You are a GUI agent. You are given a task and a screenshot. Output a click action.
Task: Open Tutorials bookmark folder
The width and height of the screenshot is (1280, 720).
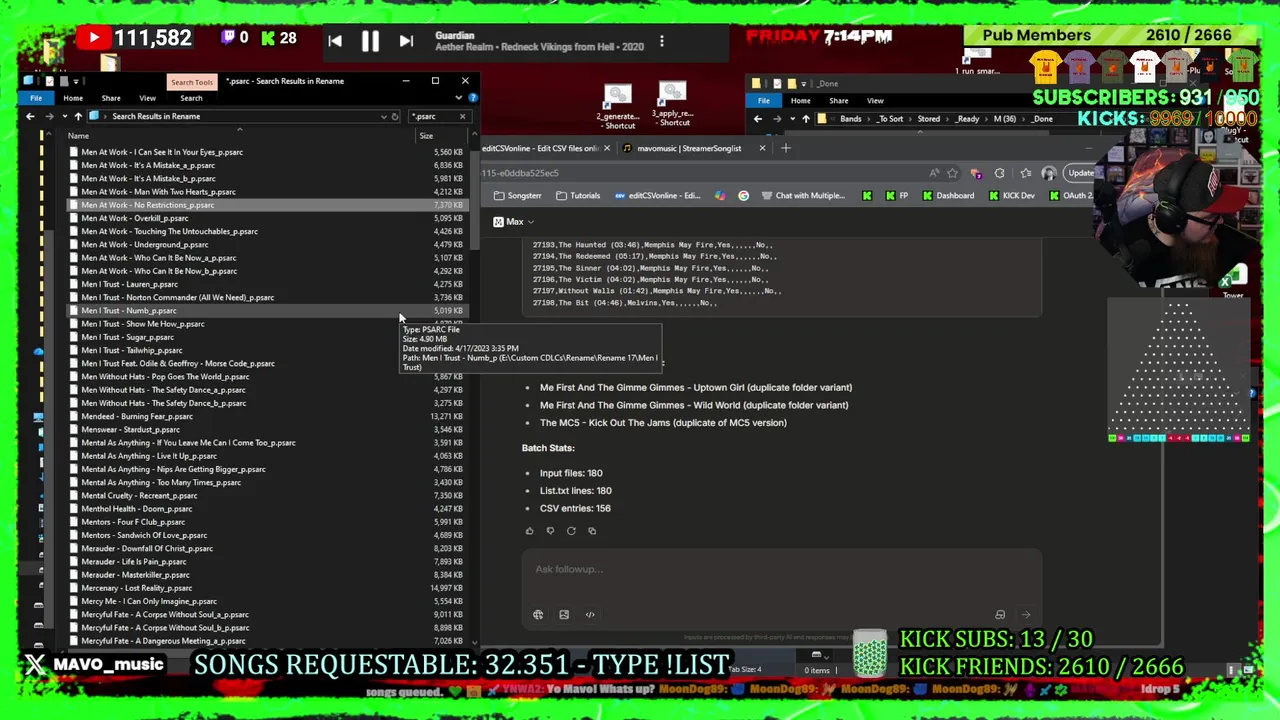tap(578, 196)
